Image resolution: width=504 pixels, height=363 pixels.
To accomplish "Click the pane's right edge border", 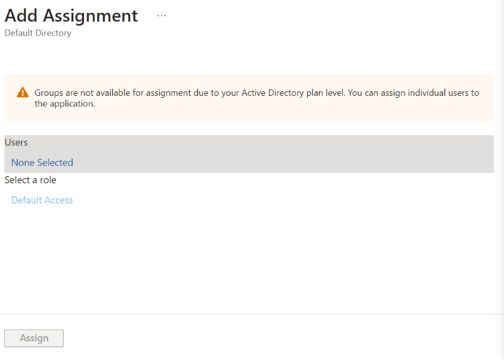I will [x=502, y=181].
